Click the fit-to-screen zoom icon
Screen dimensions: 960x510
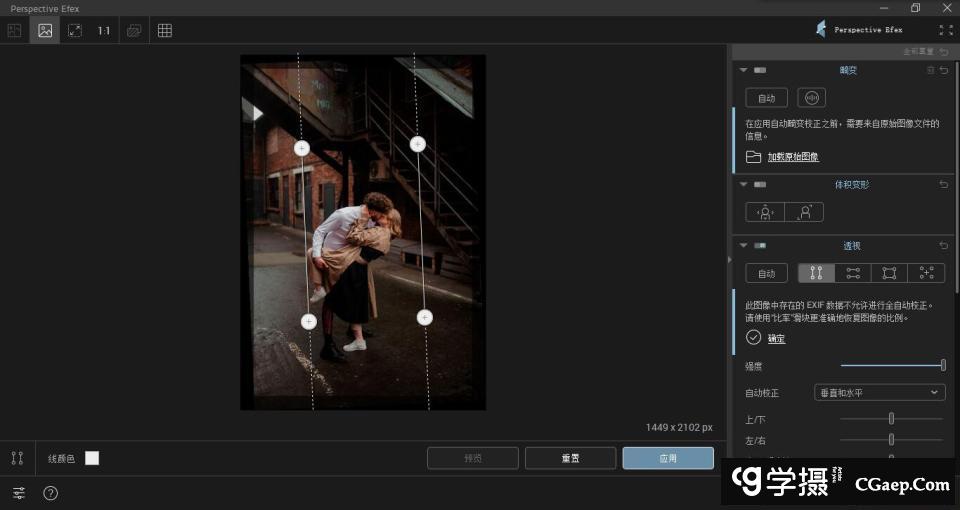(75, 30)
